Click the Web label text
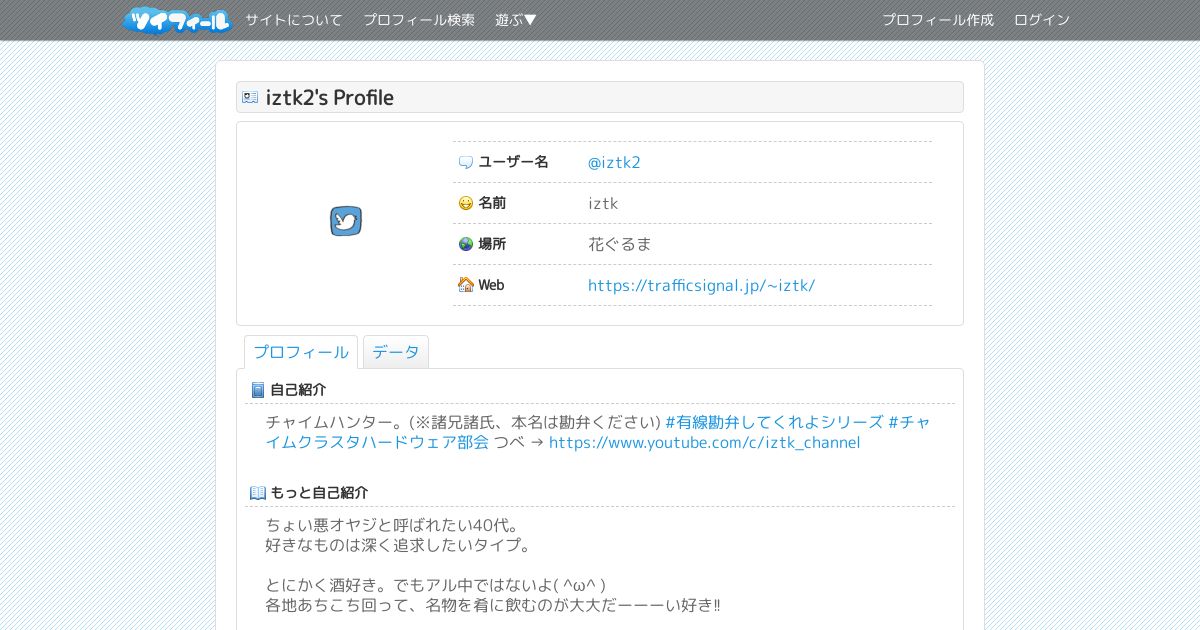The width and height of the screenshot is (1200, 630). (x=491, y=285)
